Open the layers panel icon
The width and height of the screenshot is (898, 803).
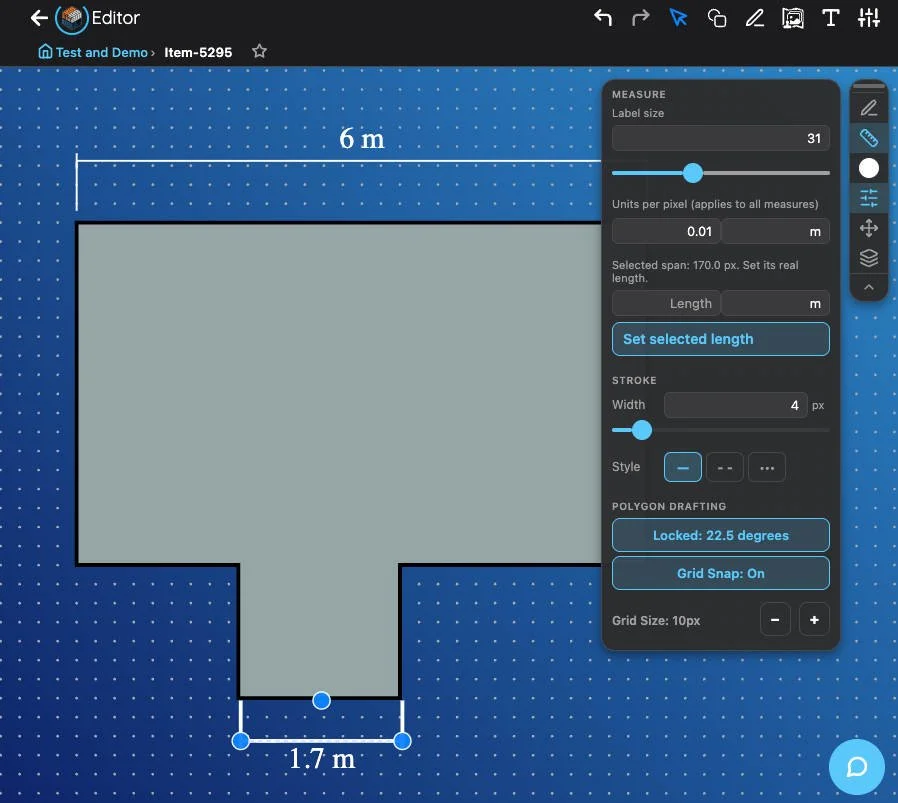(x=868, y=258)
